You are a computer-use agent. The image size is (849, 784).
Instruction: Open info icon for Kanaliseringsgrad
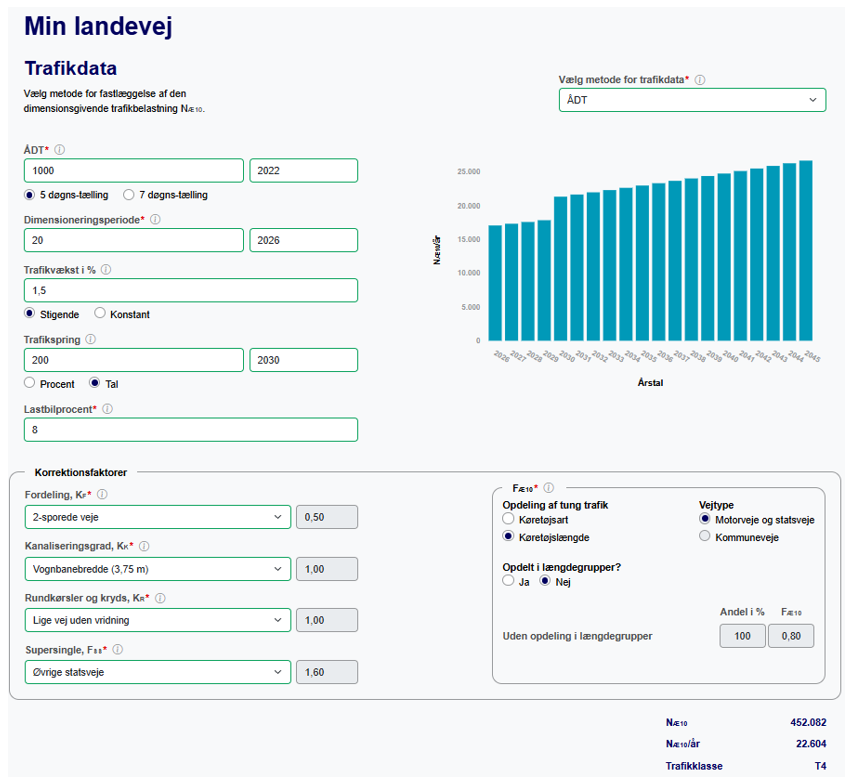144,546
